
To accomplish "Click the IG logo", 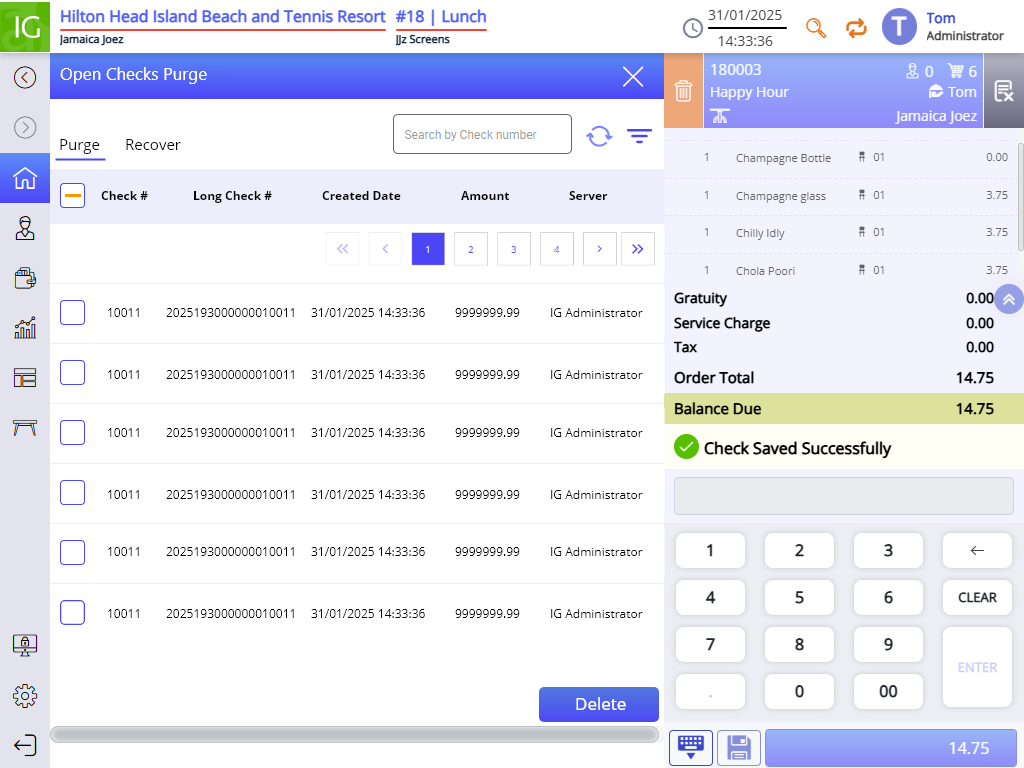I will click(x=25, y=27).
